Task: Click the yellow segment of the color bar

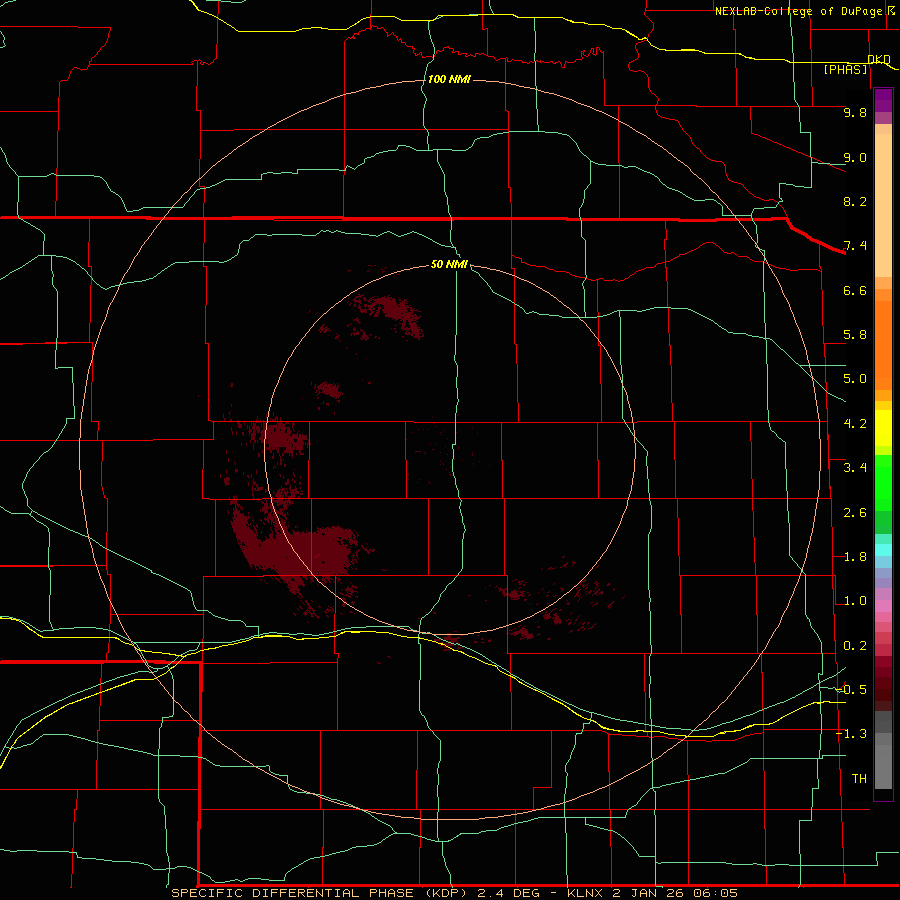Action: pos(883,428)
